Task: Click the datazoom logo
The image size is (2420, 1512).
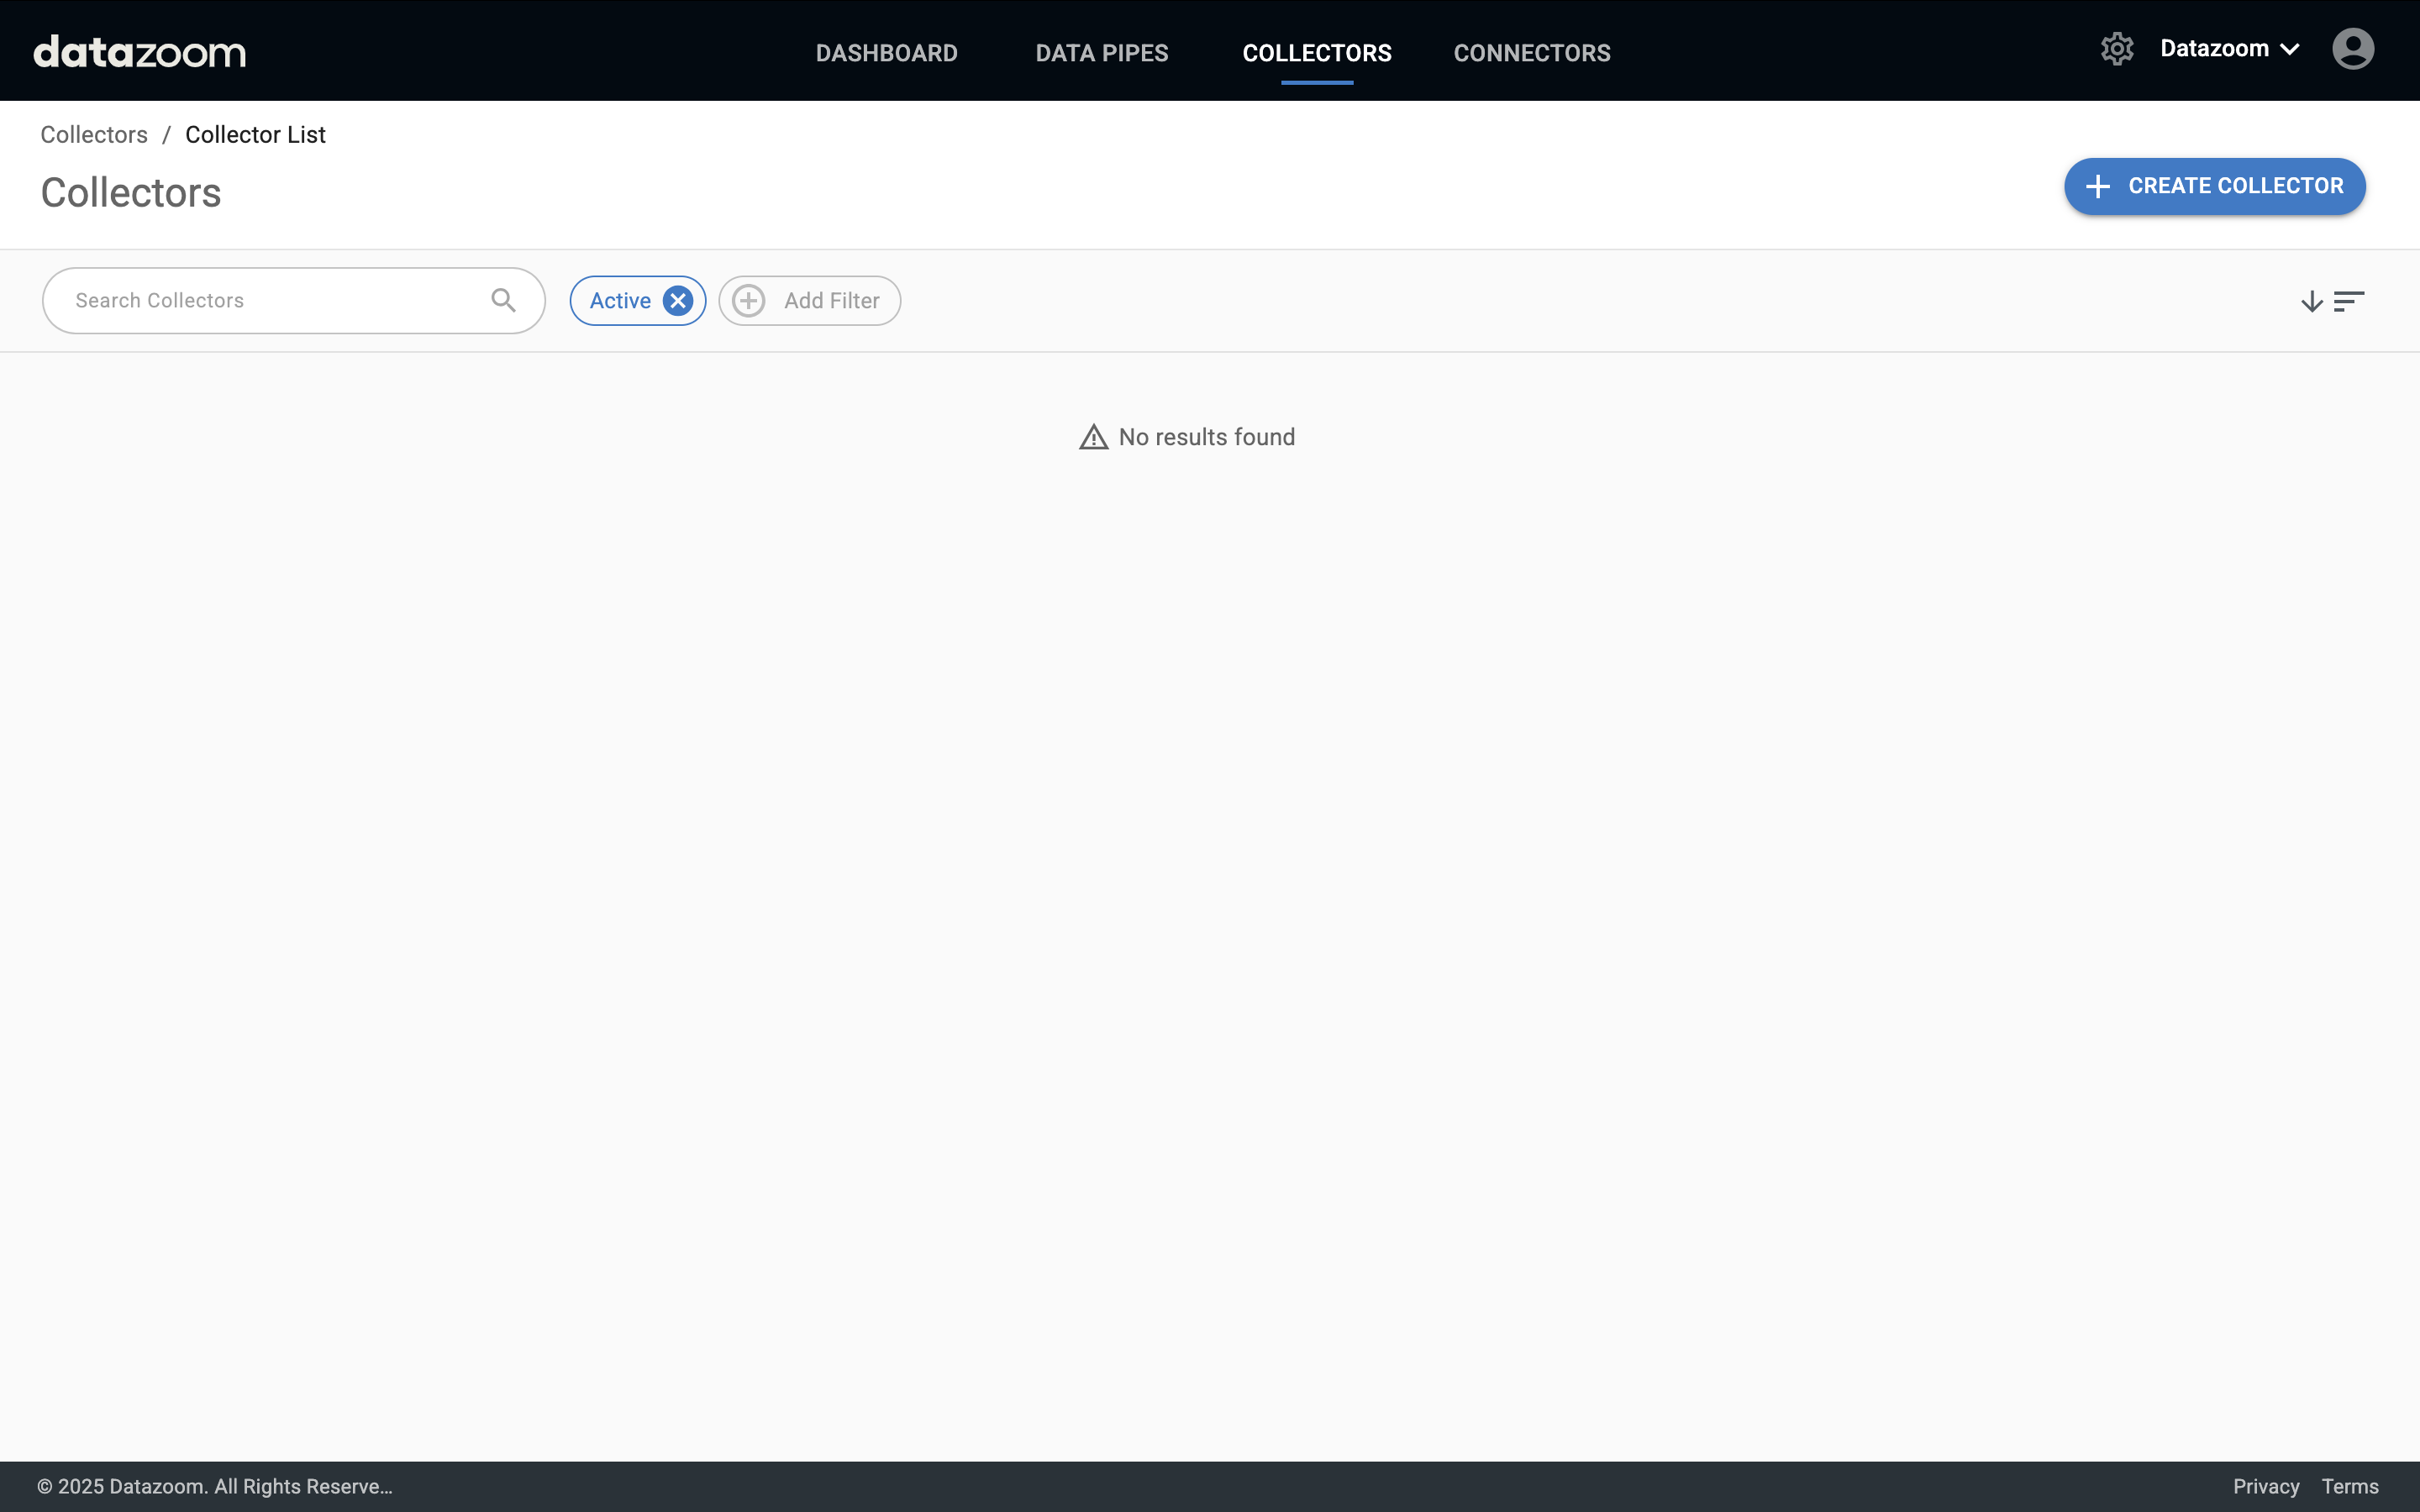Action: click(139, 51)
